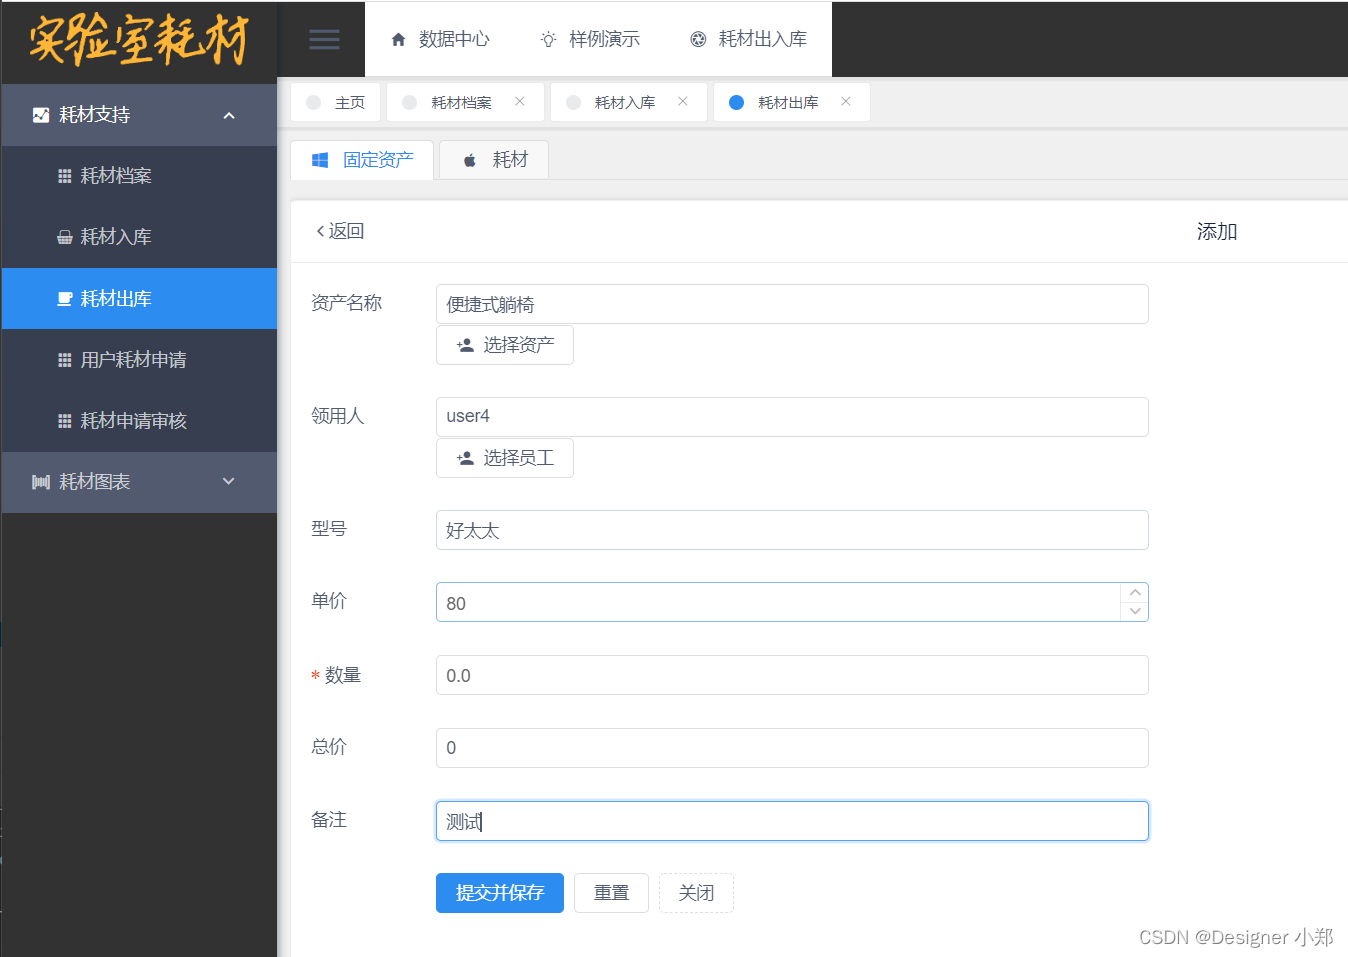Image resolution: width=1348 pixels, height=957 pixels.
Task: Click the grid icon beside 用户耗材申请
Action: [x=65, y=360]
